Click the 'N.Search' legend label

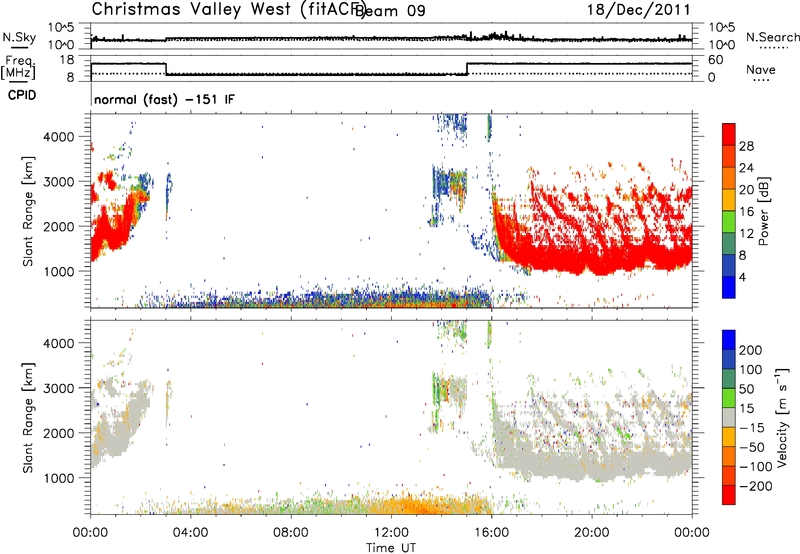tap(772, 37)
